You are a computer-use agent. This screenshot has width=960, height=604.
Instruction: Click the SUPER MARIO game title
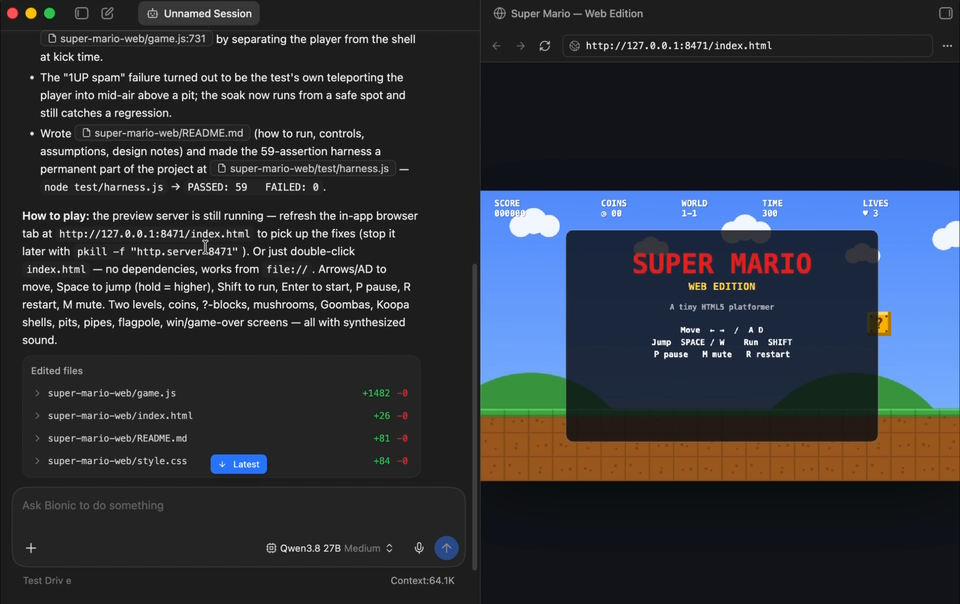(x=722, y=264)
